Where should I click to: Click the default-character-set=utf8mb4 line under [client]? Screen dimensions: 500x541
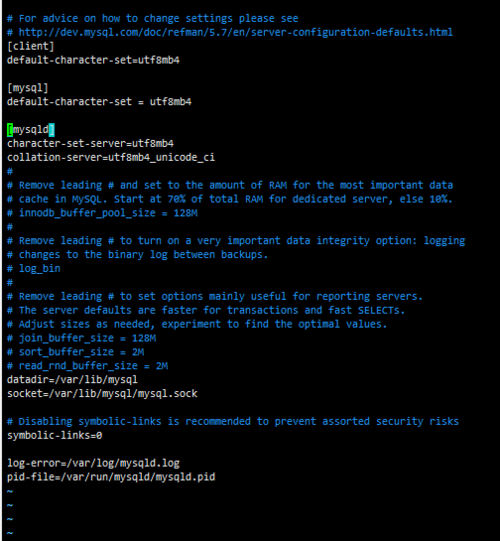pyautogui.click(x=93, y=60)
